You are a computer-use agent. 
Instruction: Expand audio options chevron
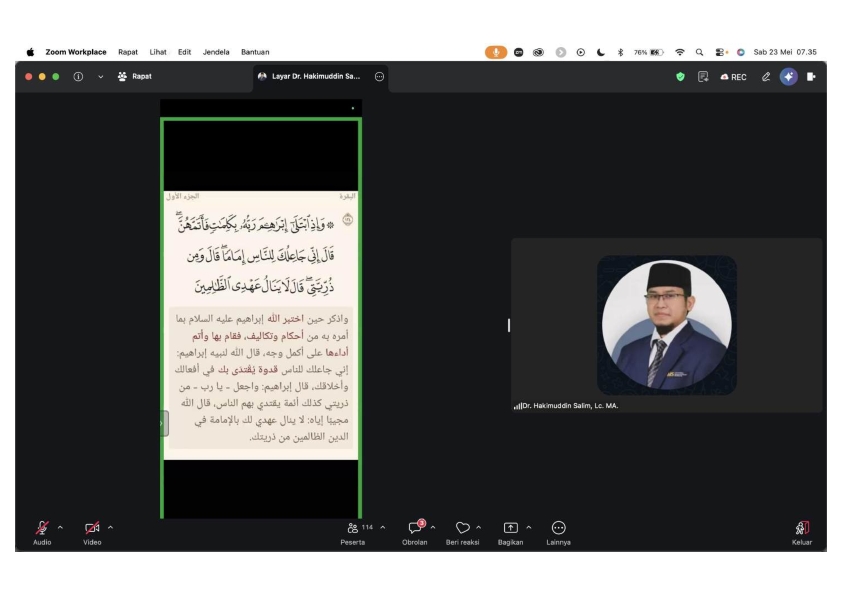(60, 527)
